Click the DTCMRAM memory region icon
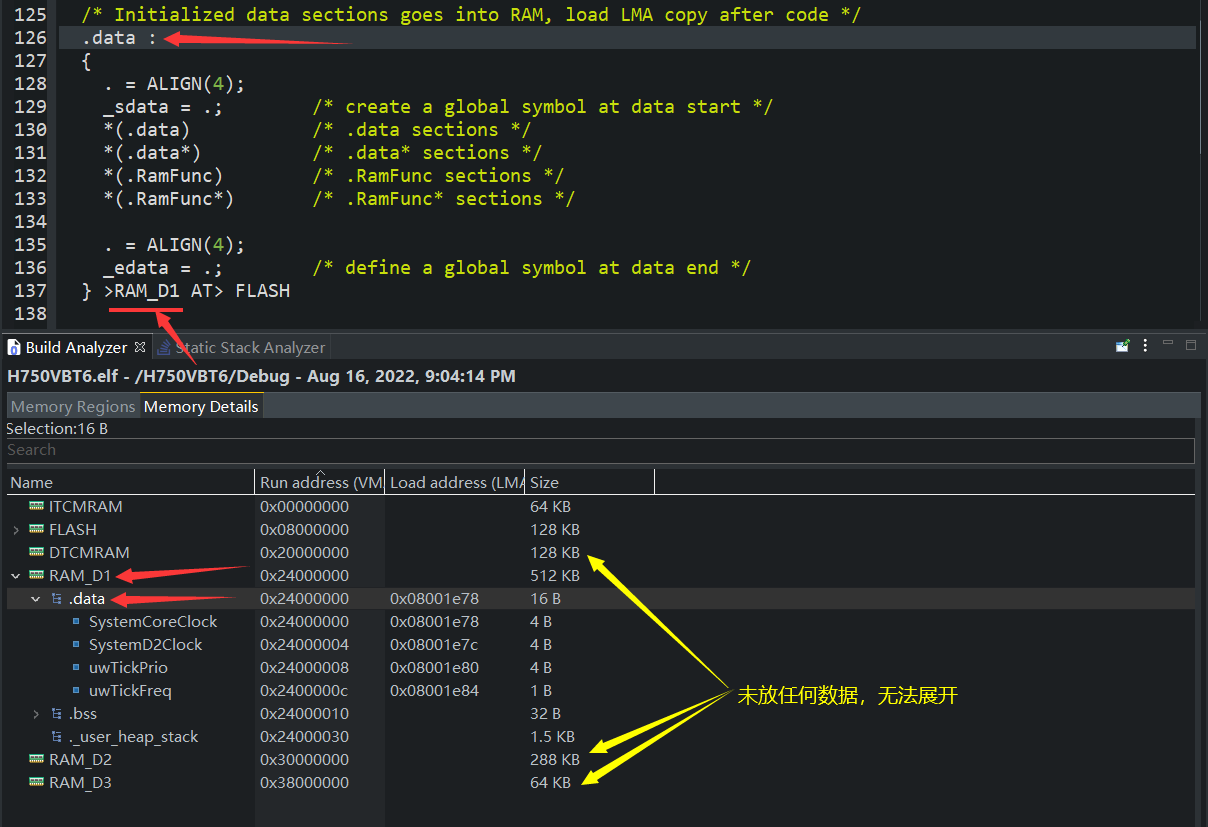The width and height of the screenshot is (1208, 827). (37, 553)
